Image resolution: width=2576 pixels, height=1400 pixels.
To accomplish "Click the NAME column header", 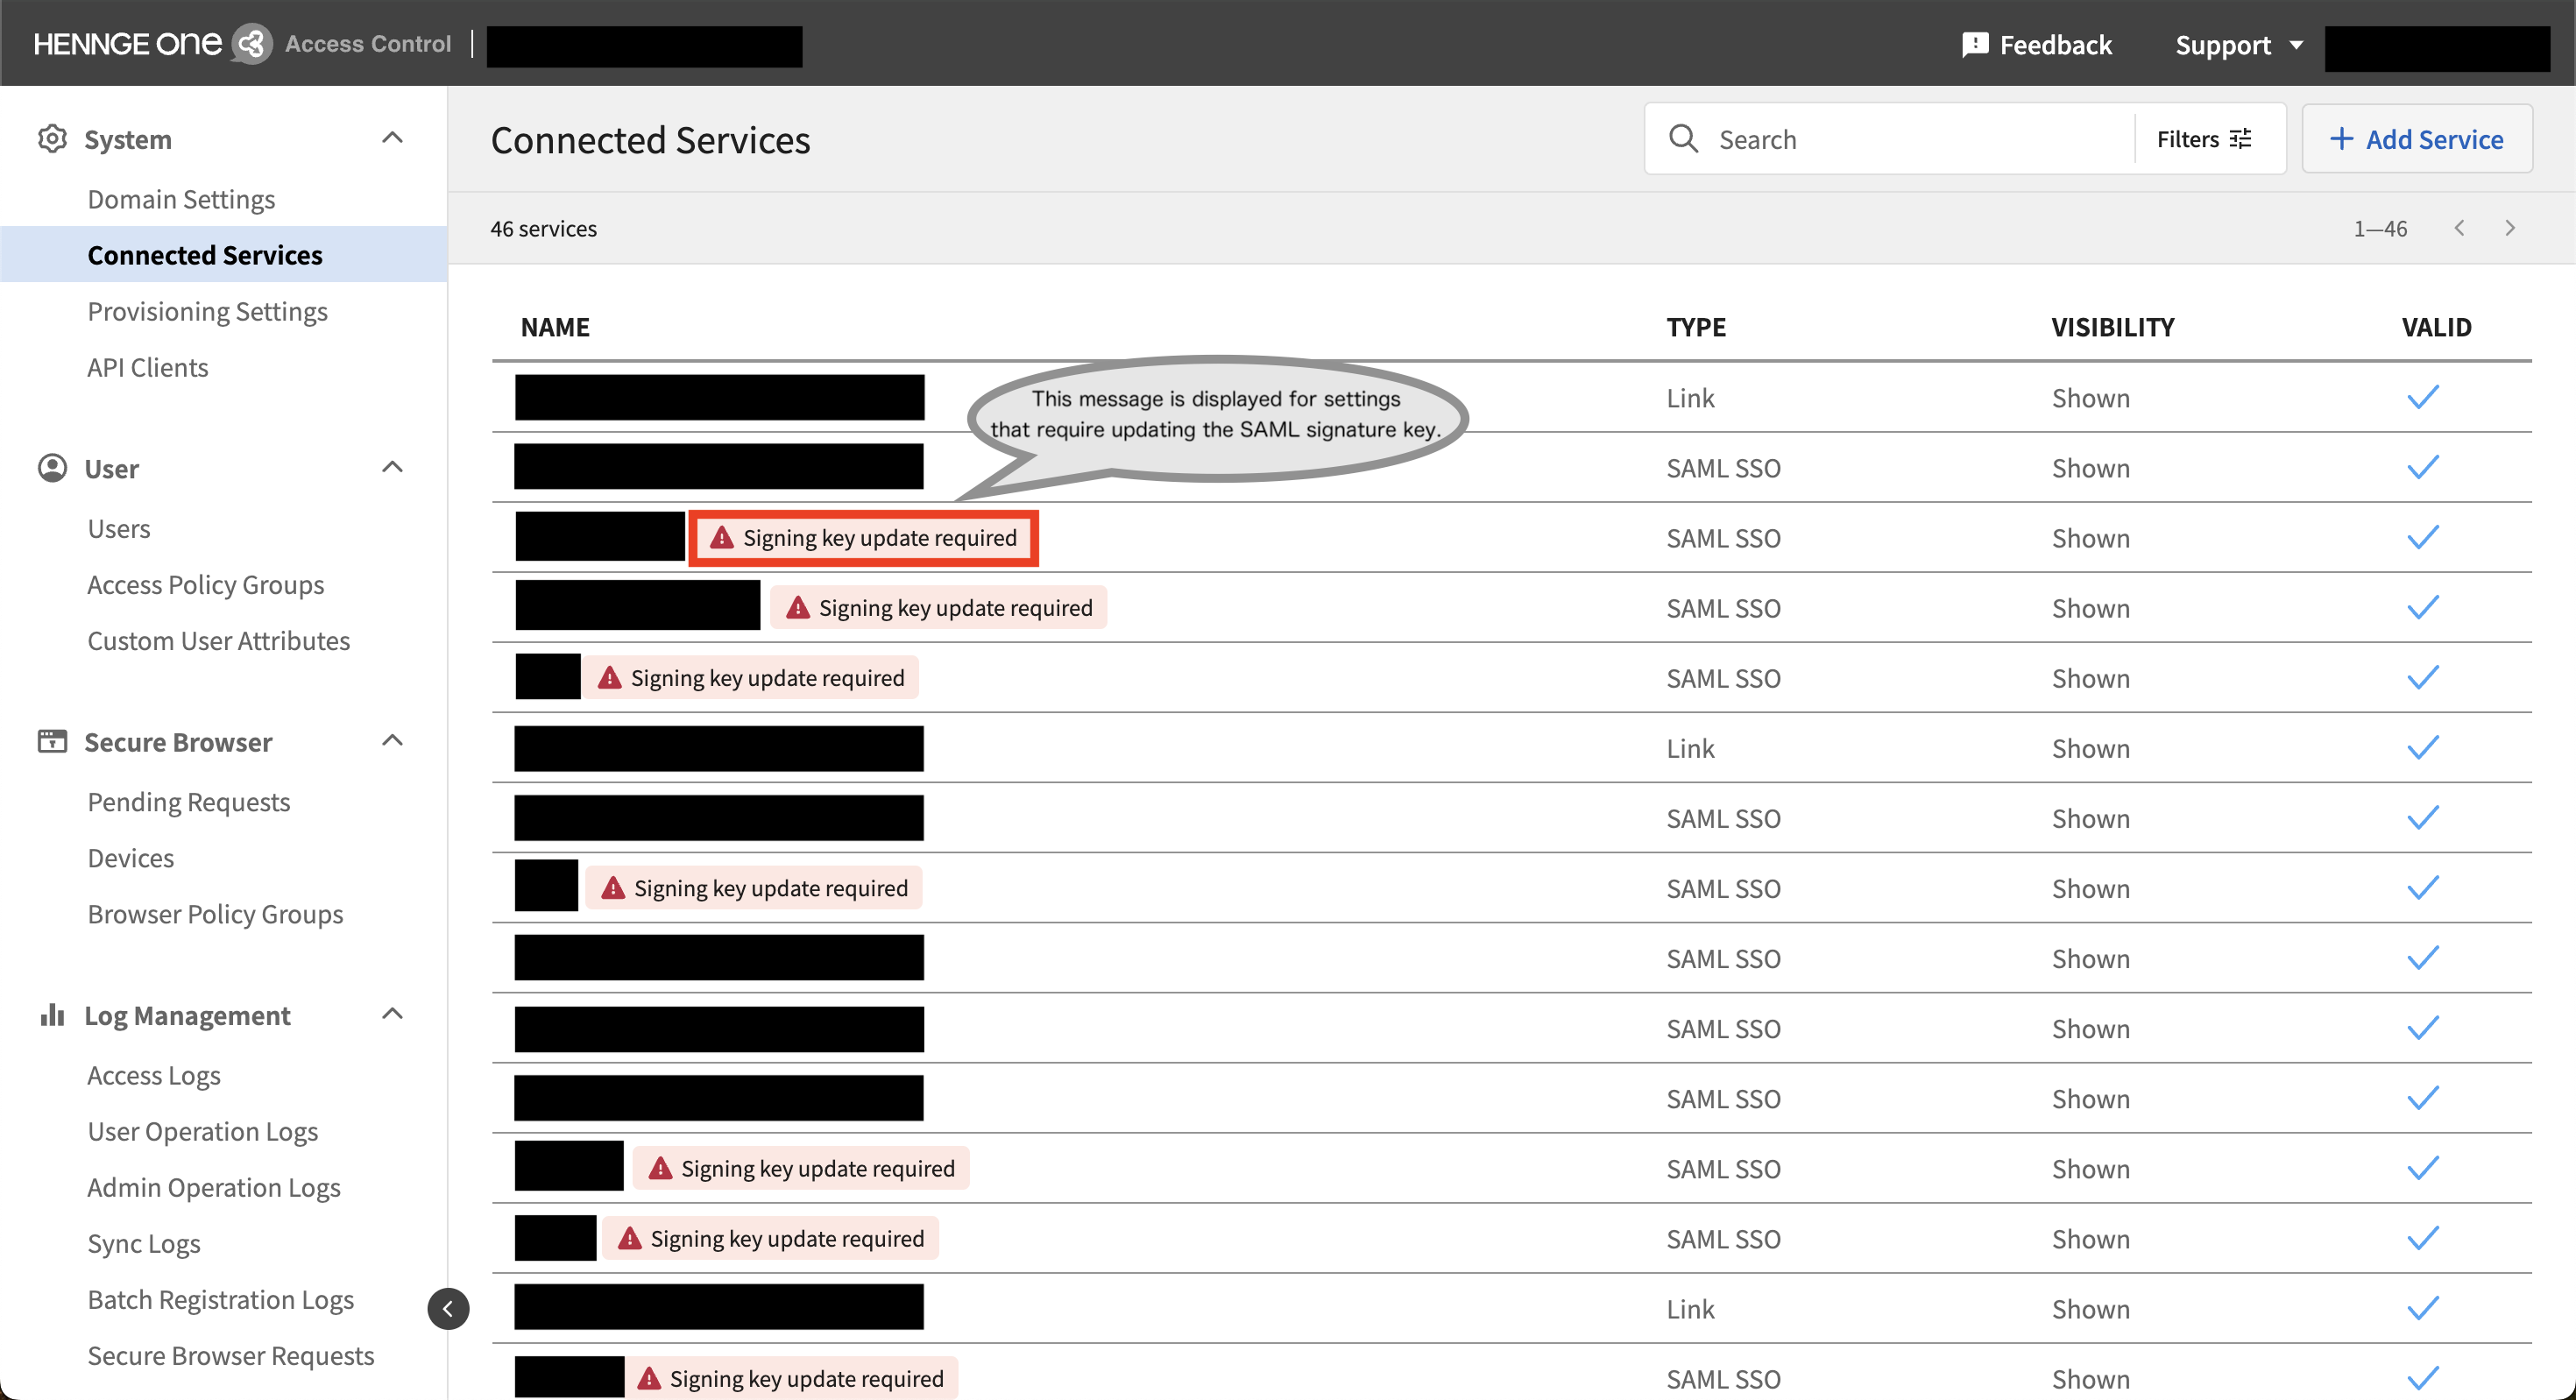I will 555,327.
